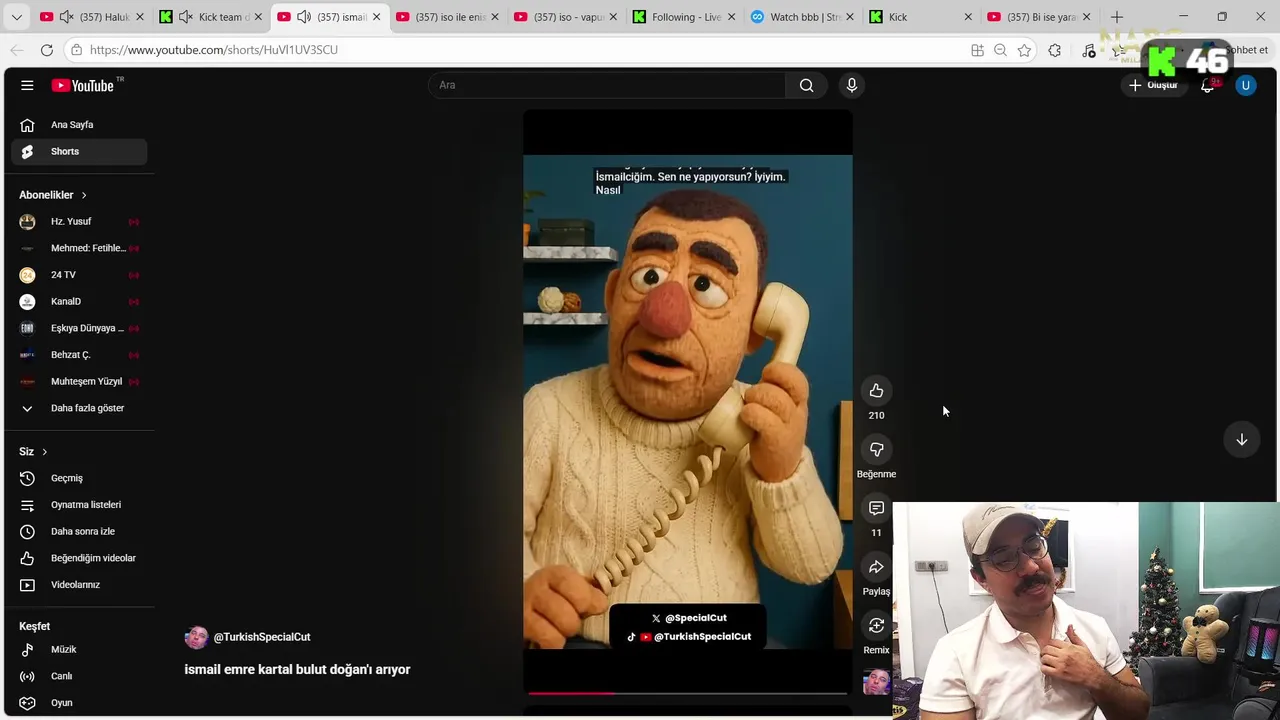The image size is (1280, 720).
Task: Click the TurkishSpecialCut channel avatar
Action: tap(196, 637)
